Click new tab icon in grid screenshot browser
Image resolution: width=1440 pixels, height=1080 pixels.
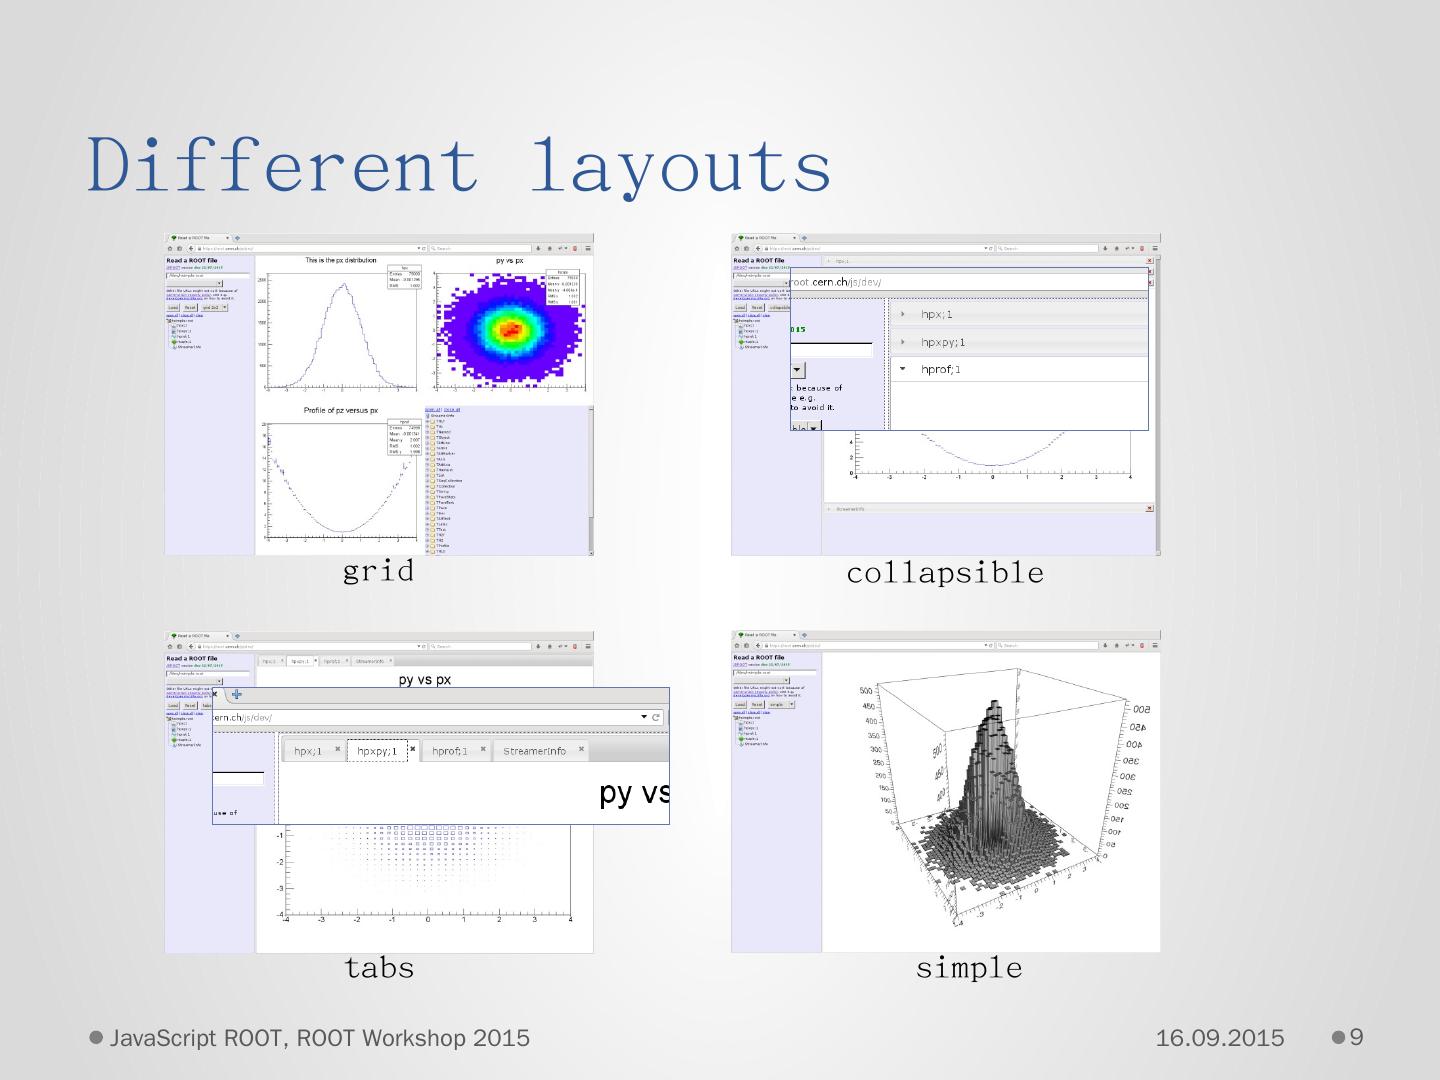237,238
